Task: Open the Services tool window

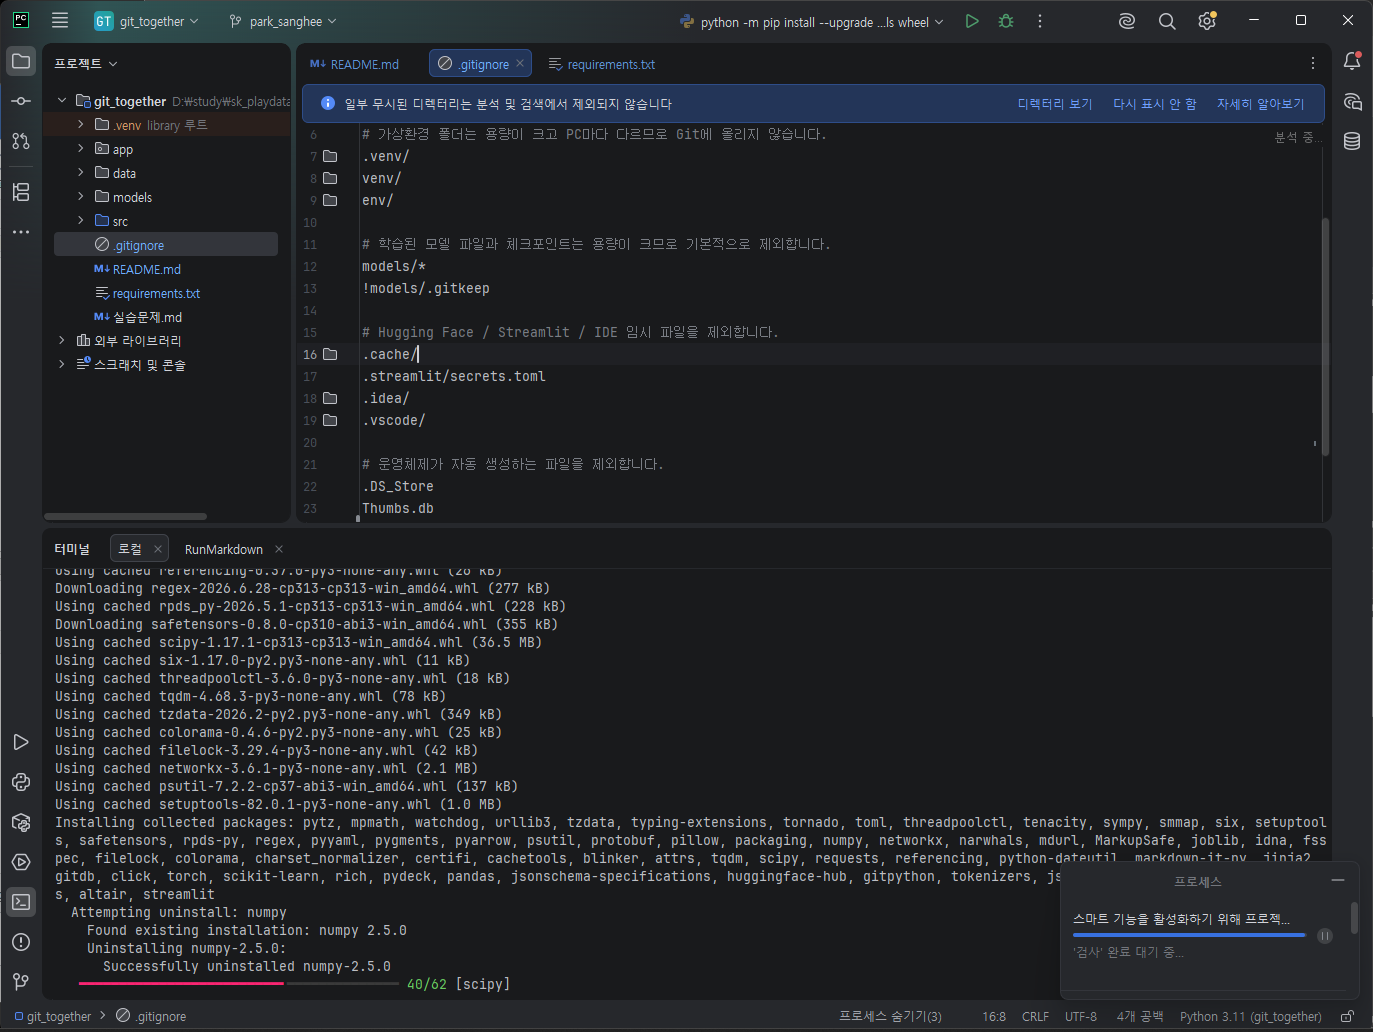Action: [21, 862]
